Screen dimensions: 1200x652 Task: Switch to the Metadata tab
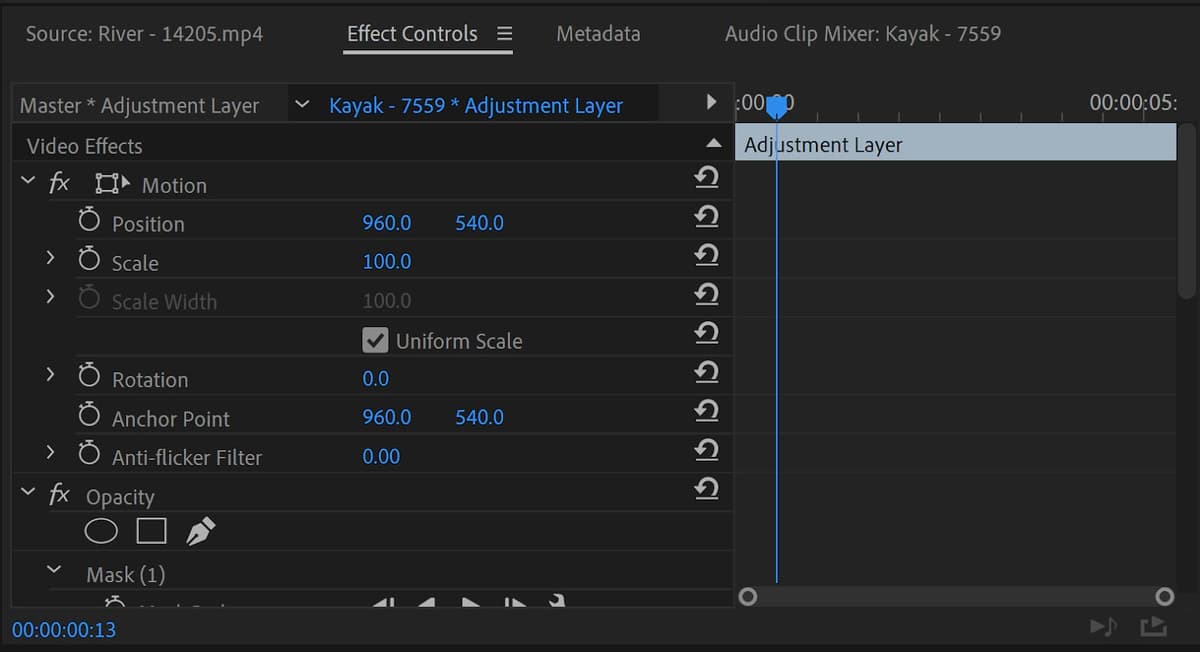coord(597,32)
